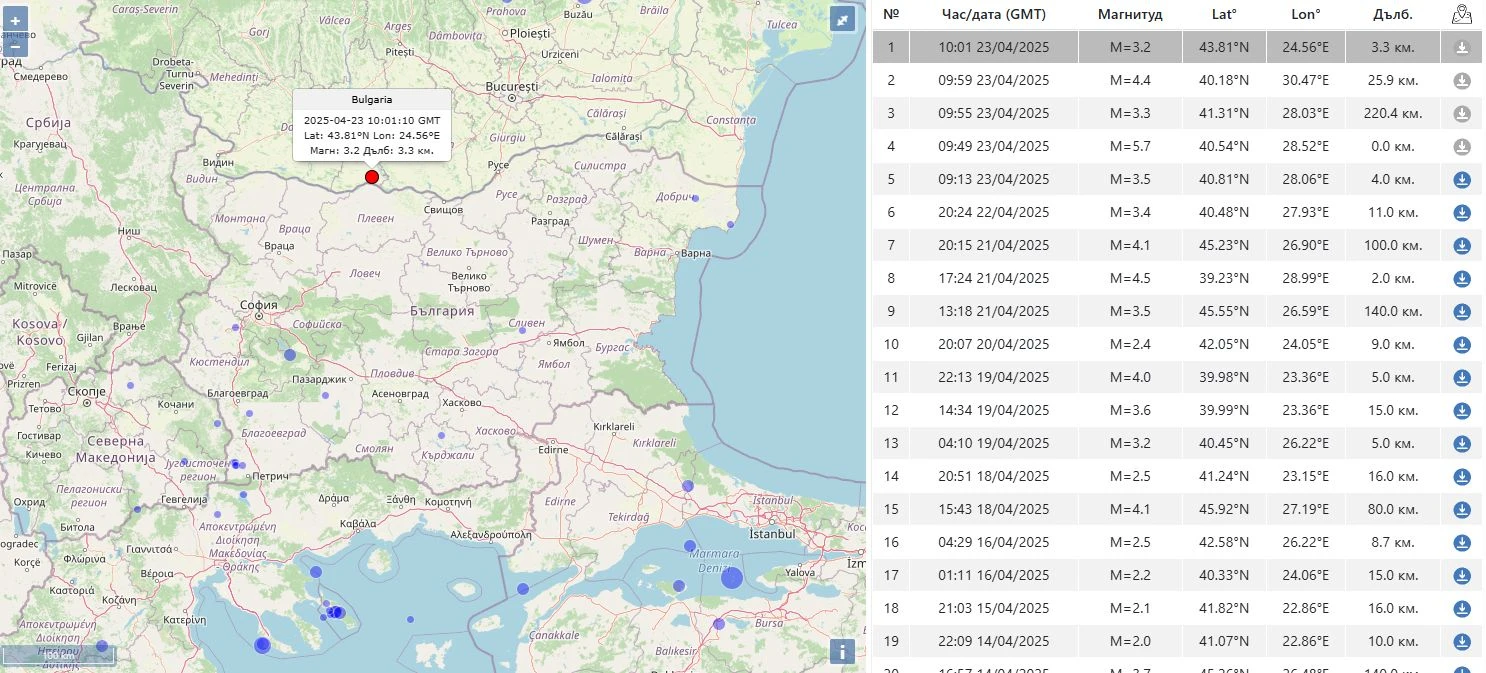The height and width of the screenshot is (673, 1486).
Task: Click the 'Час/дата (GMT)' column header
Action: pyautogui.click(x=993, y=14)
